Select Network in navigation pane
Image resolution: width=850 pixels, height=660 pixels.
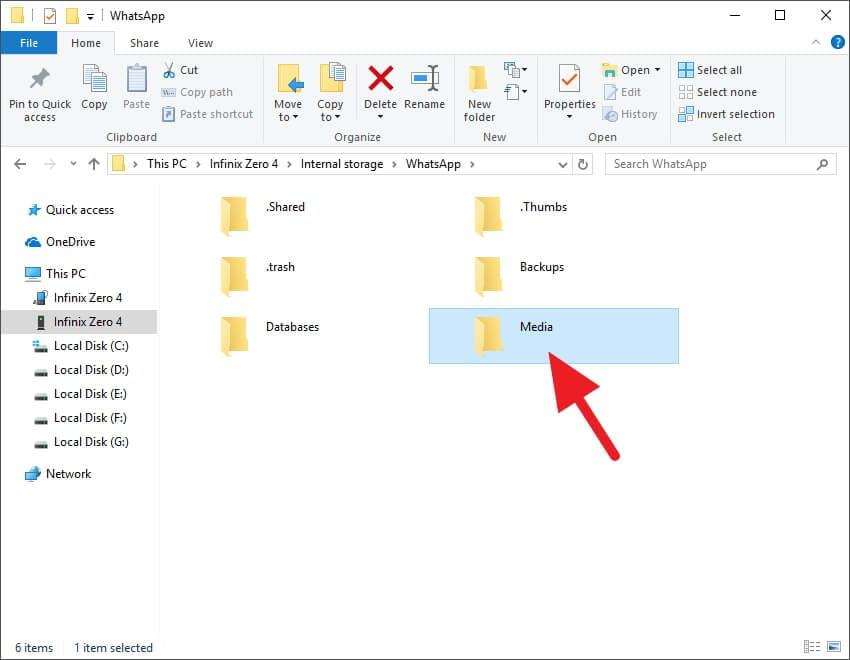58,474
